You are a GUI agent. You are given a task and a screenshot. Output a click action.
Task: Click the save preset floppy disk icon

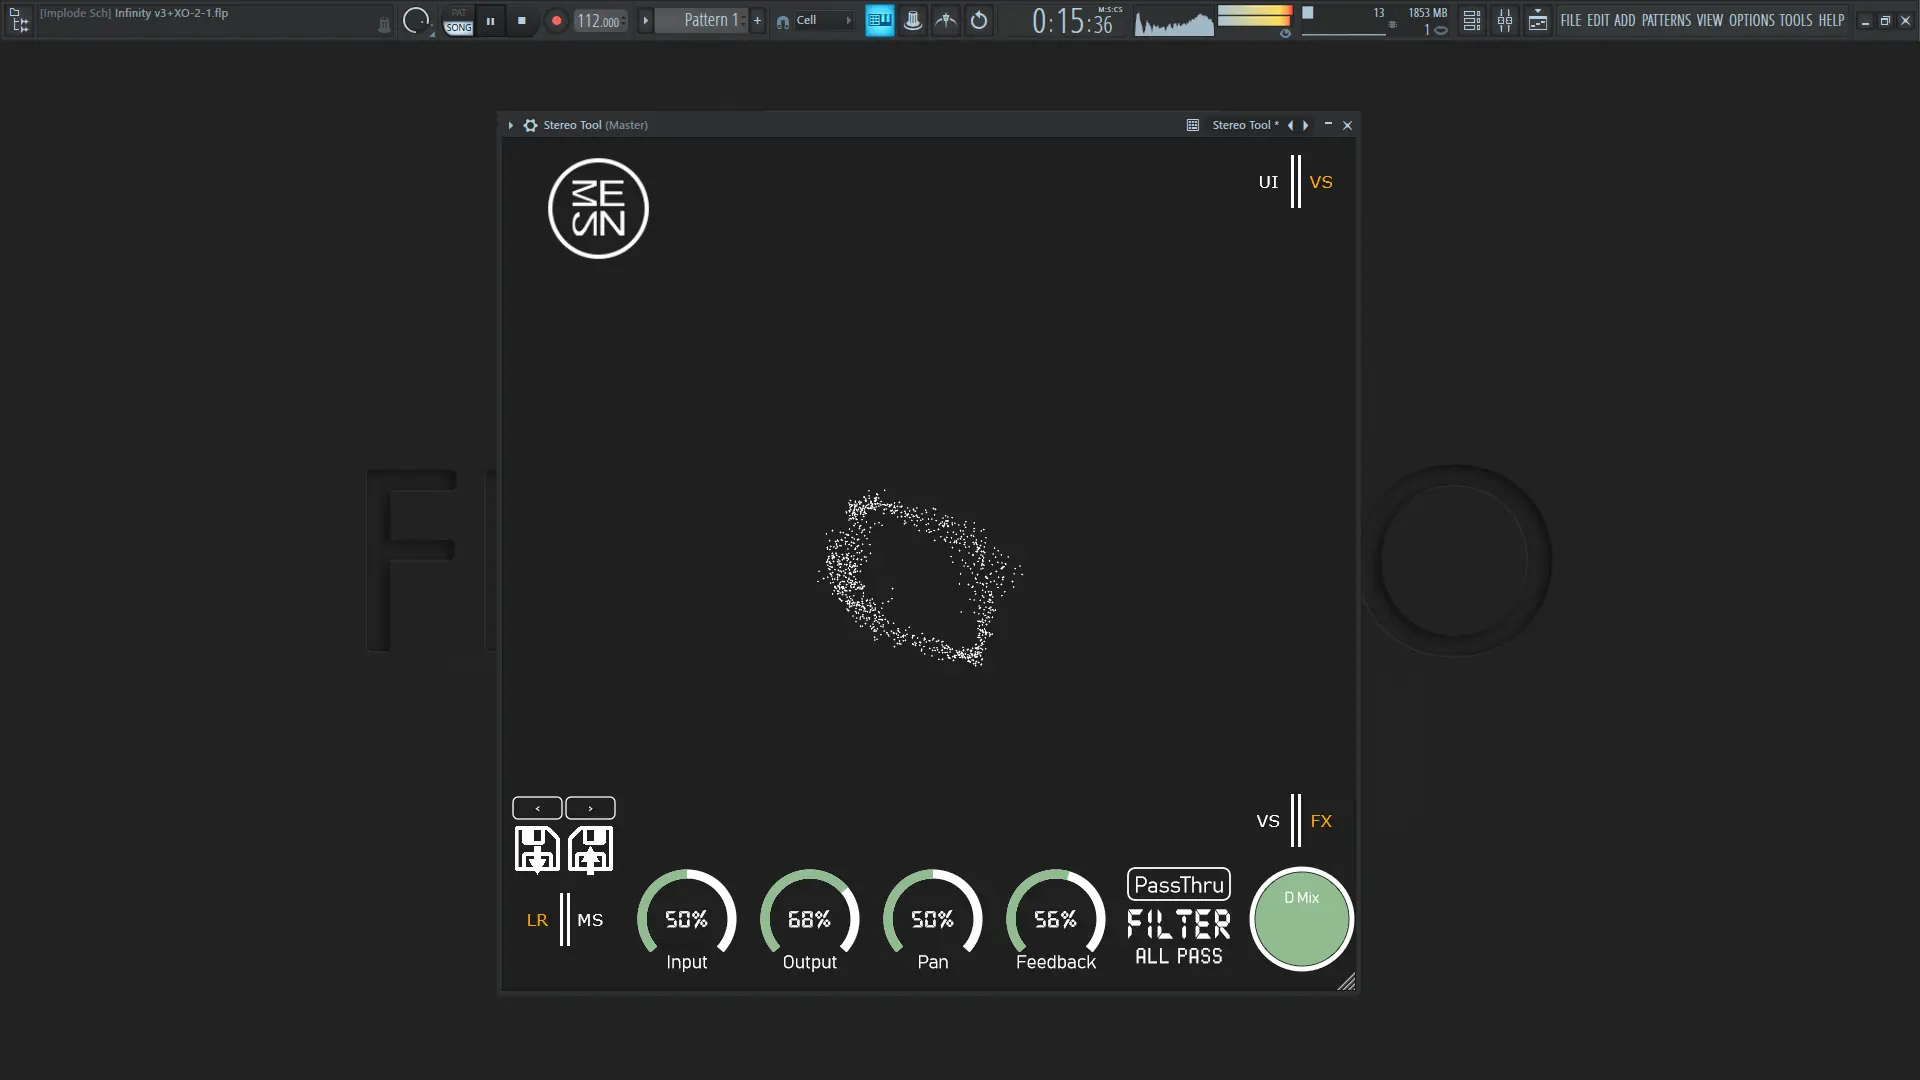537,849
